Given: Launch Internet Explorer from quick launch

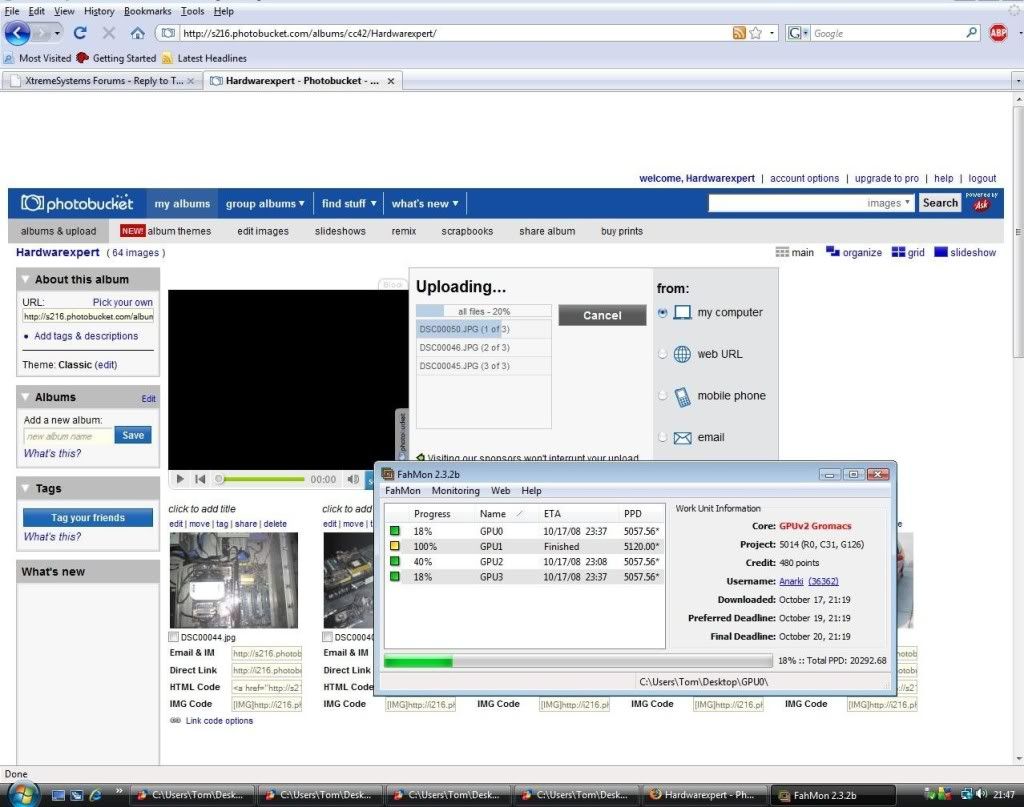Looking at the screenshot, I should click(x=95, y=795).
